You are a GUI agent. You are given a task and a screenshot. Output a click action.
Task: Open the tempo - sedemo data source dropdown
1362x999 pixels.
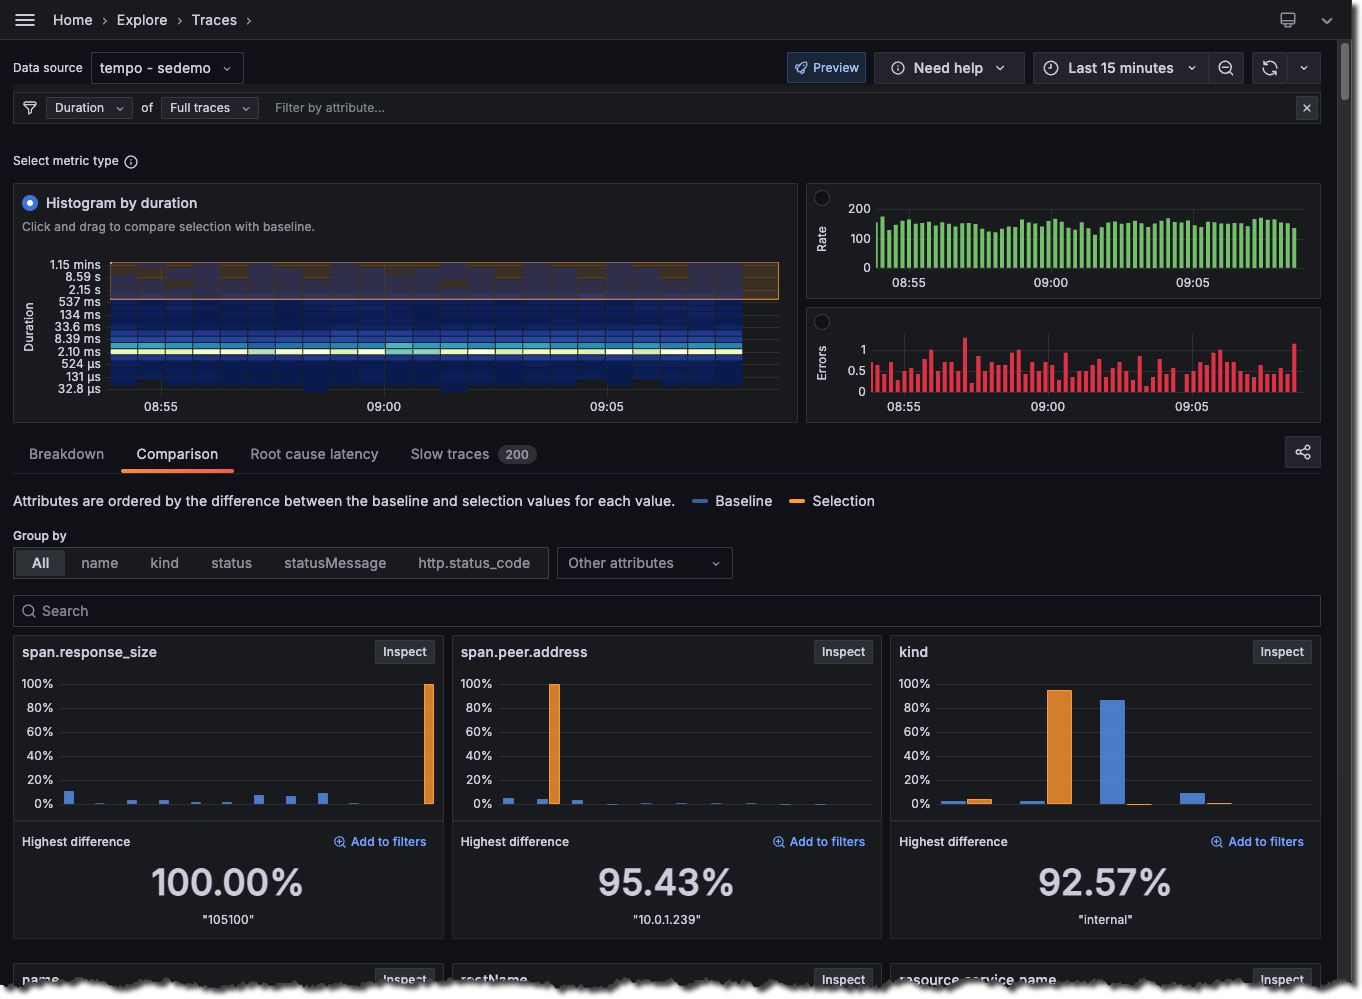[167, 67]
